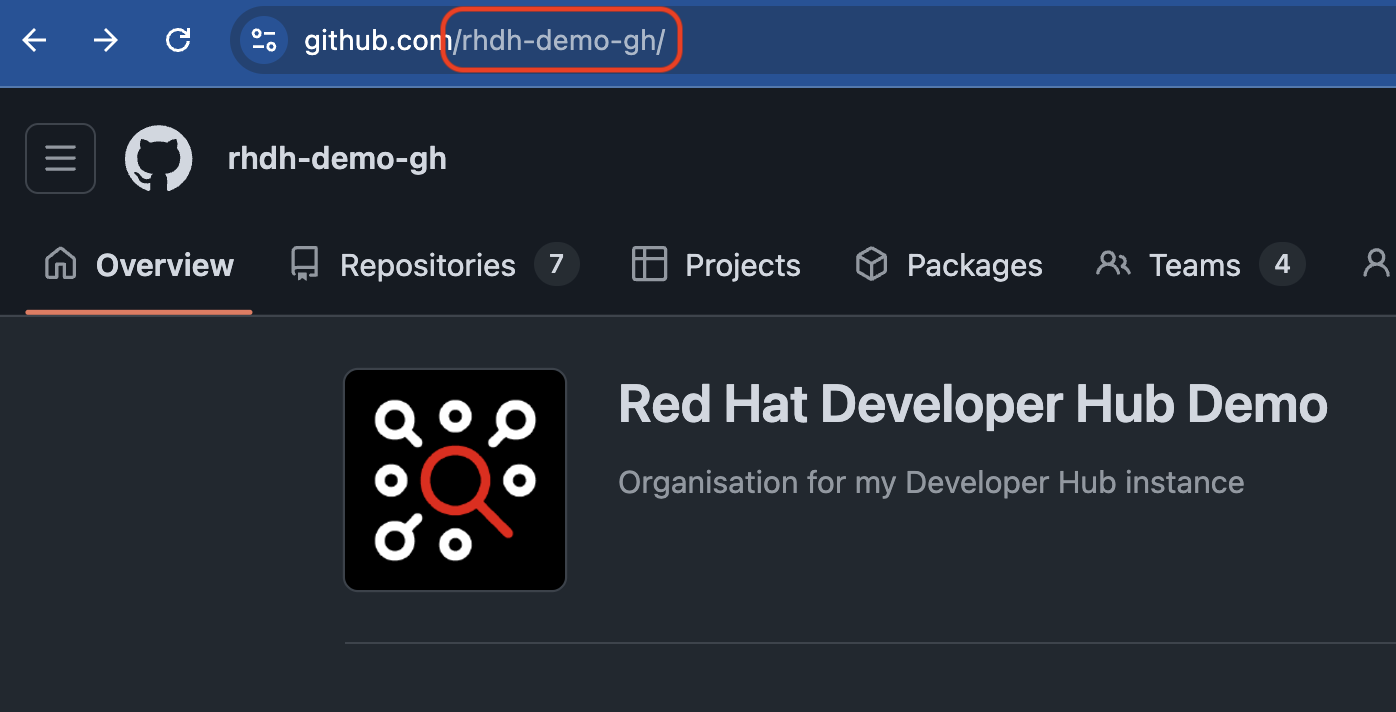The image size is (1396, 712).
Task: Select the Overview tab
Action: click(139, 265)
